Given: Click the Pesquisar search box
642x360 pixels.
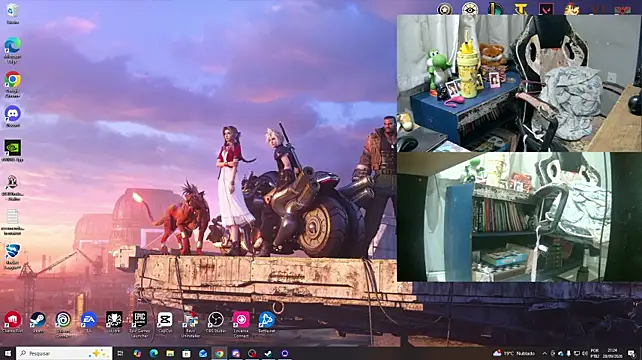Looking at the screenshot, I should coord(64,353).
